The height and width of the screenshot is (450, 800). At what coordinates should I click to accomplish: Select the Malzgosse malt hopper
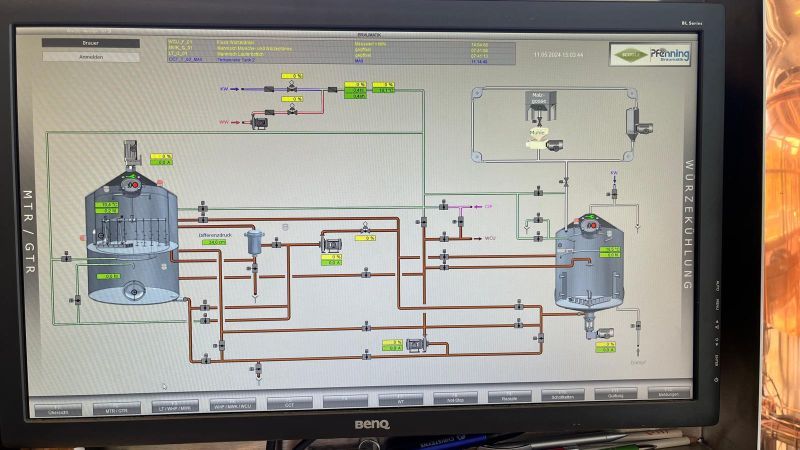click(540, 105)
